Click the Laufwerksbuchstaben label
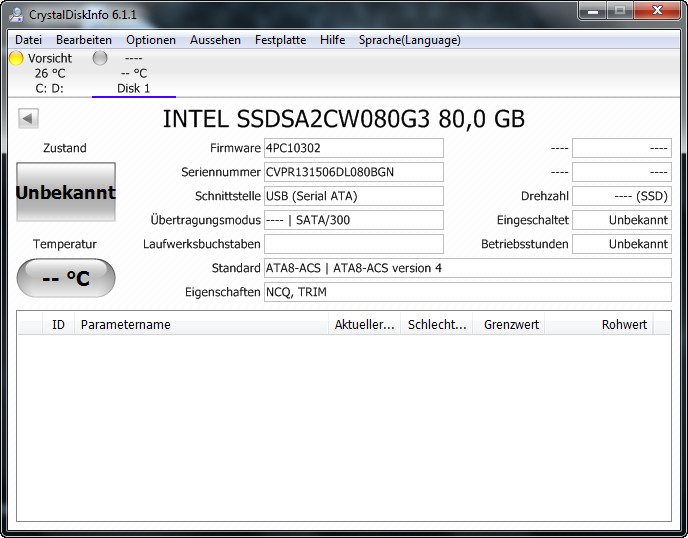 click(201, 244)
